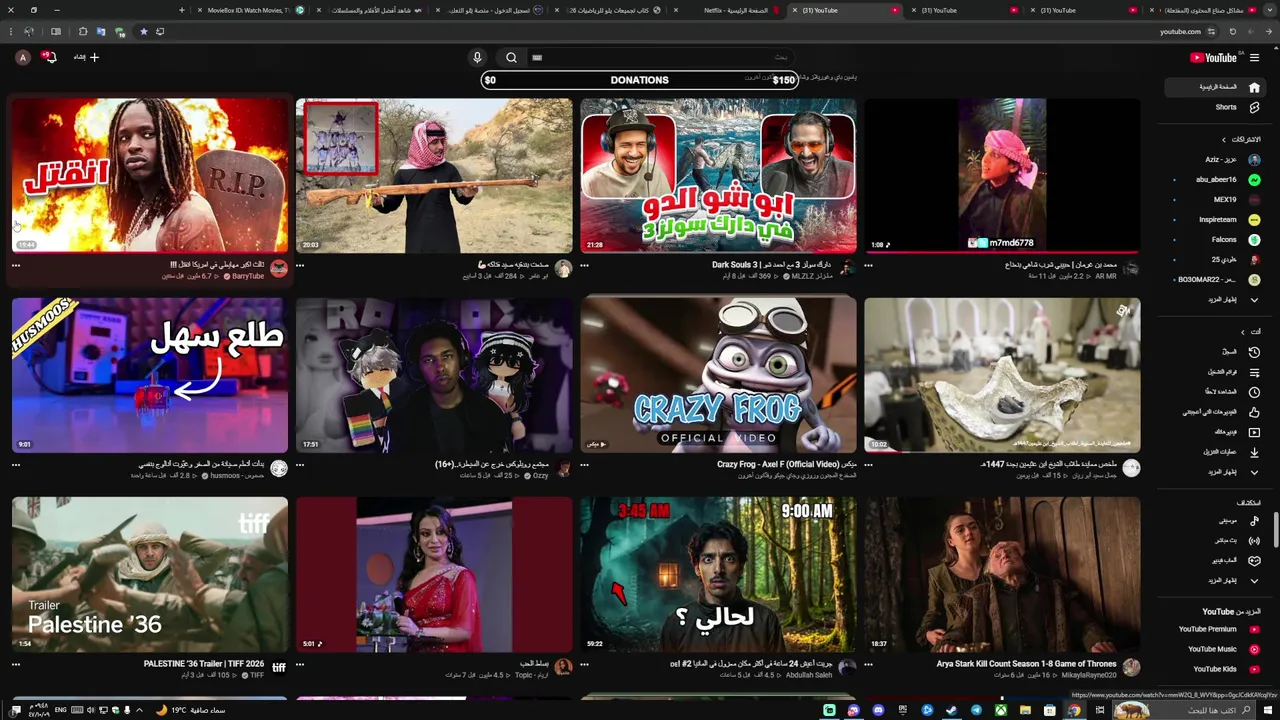Open the R.I.P. explosion video thumbnail

point(150,175)
